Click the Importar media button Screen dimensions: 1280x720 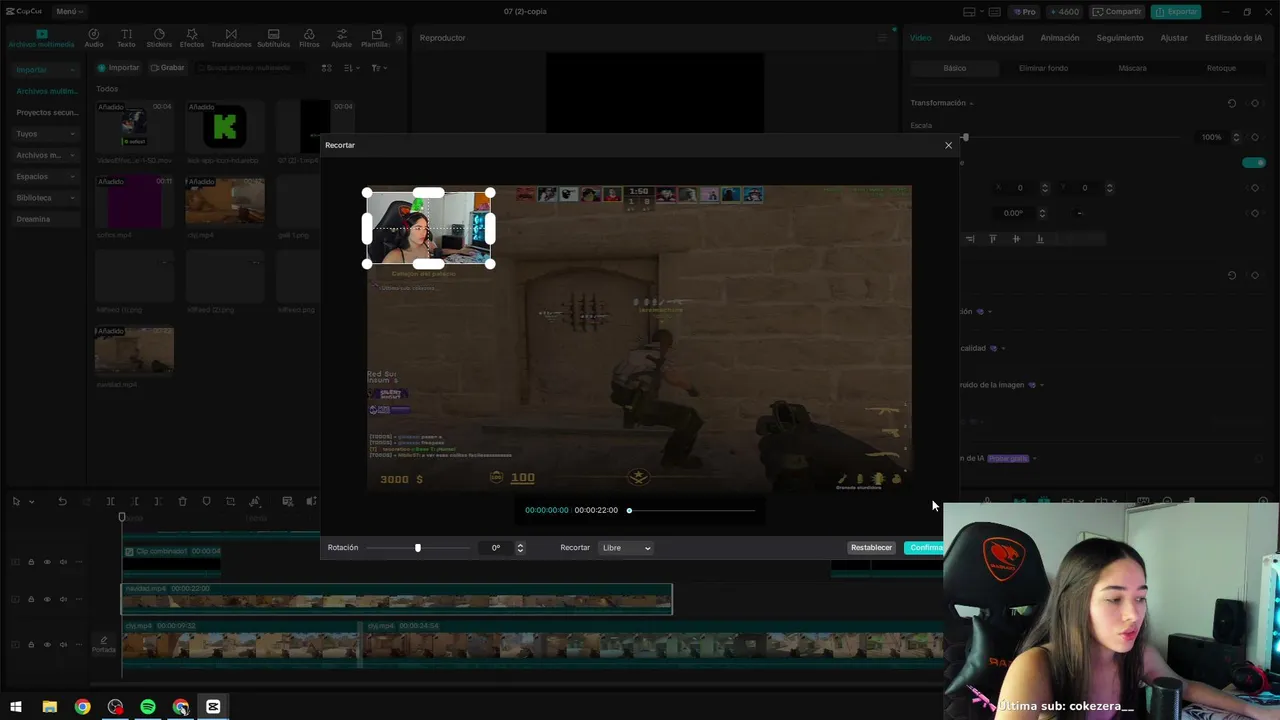(118, 68)
